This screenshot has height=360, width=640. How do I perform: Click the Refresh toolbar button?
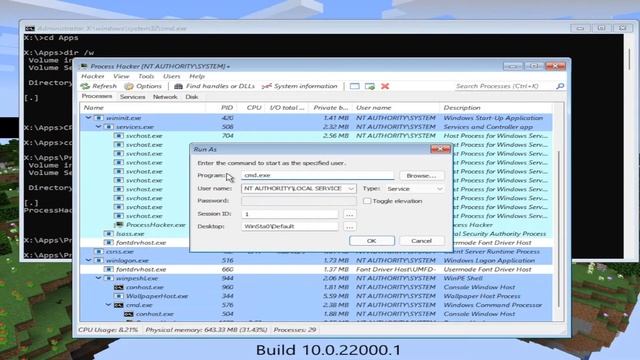click(99, 86)
